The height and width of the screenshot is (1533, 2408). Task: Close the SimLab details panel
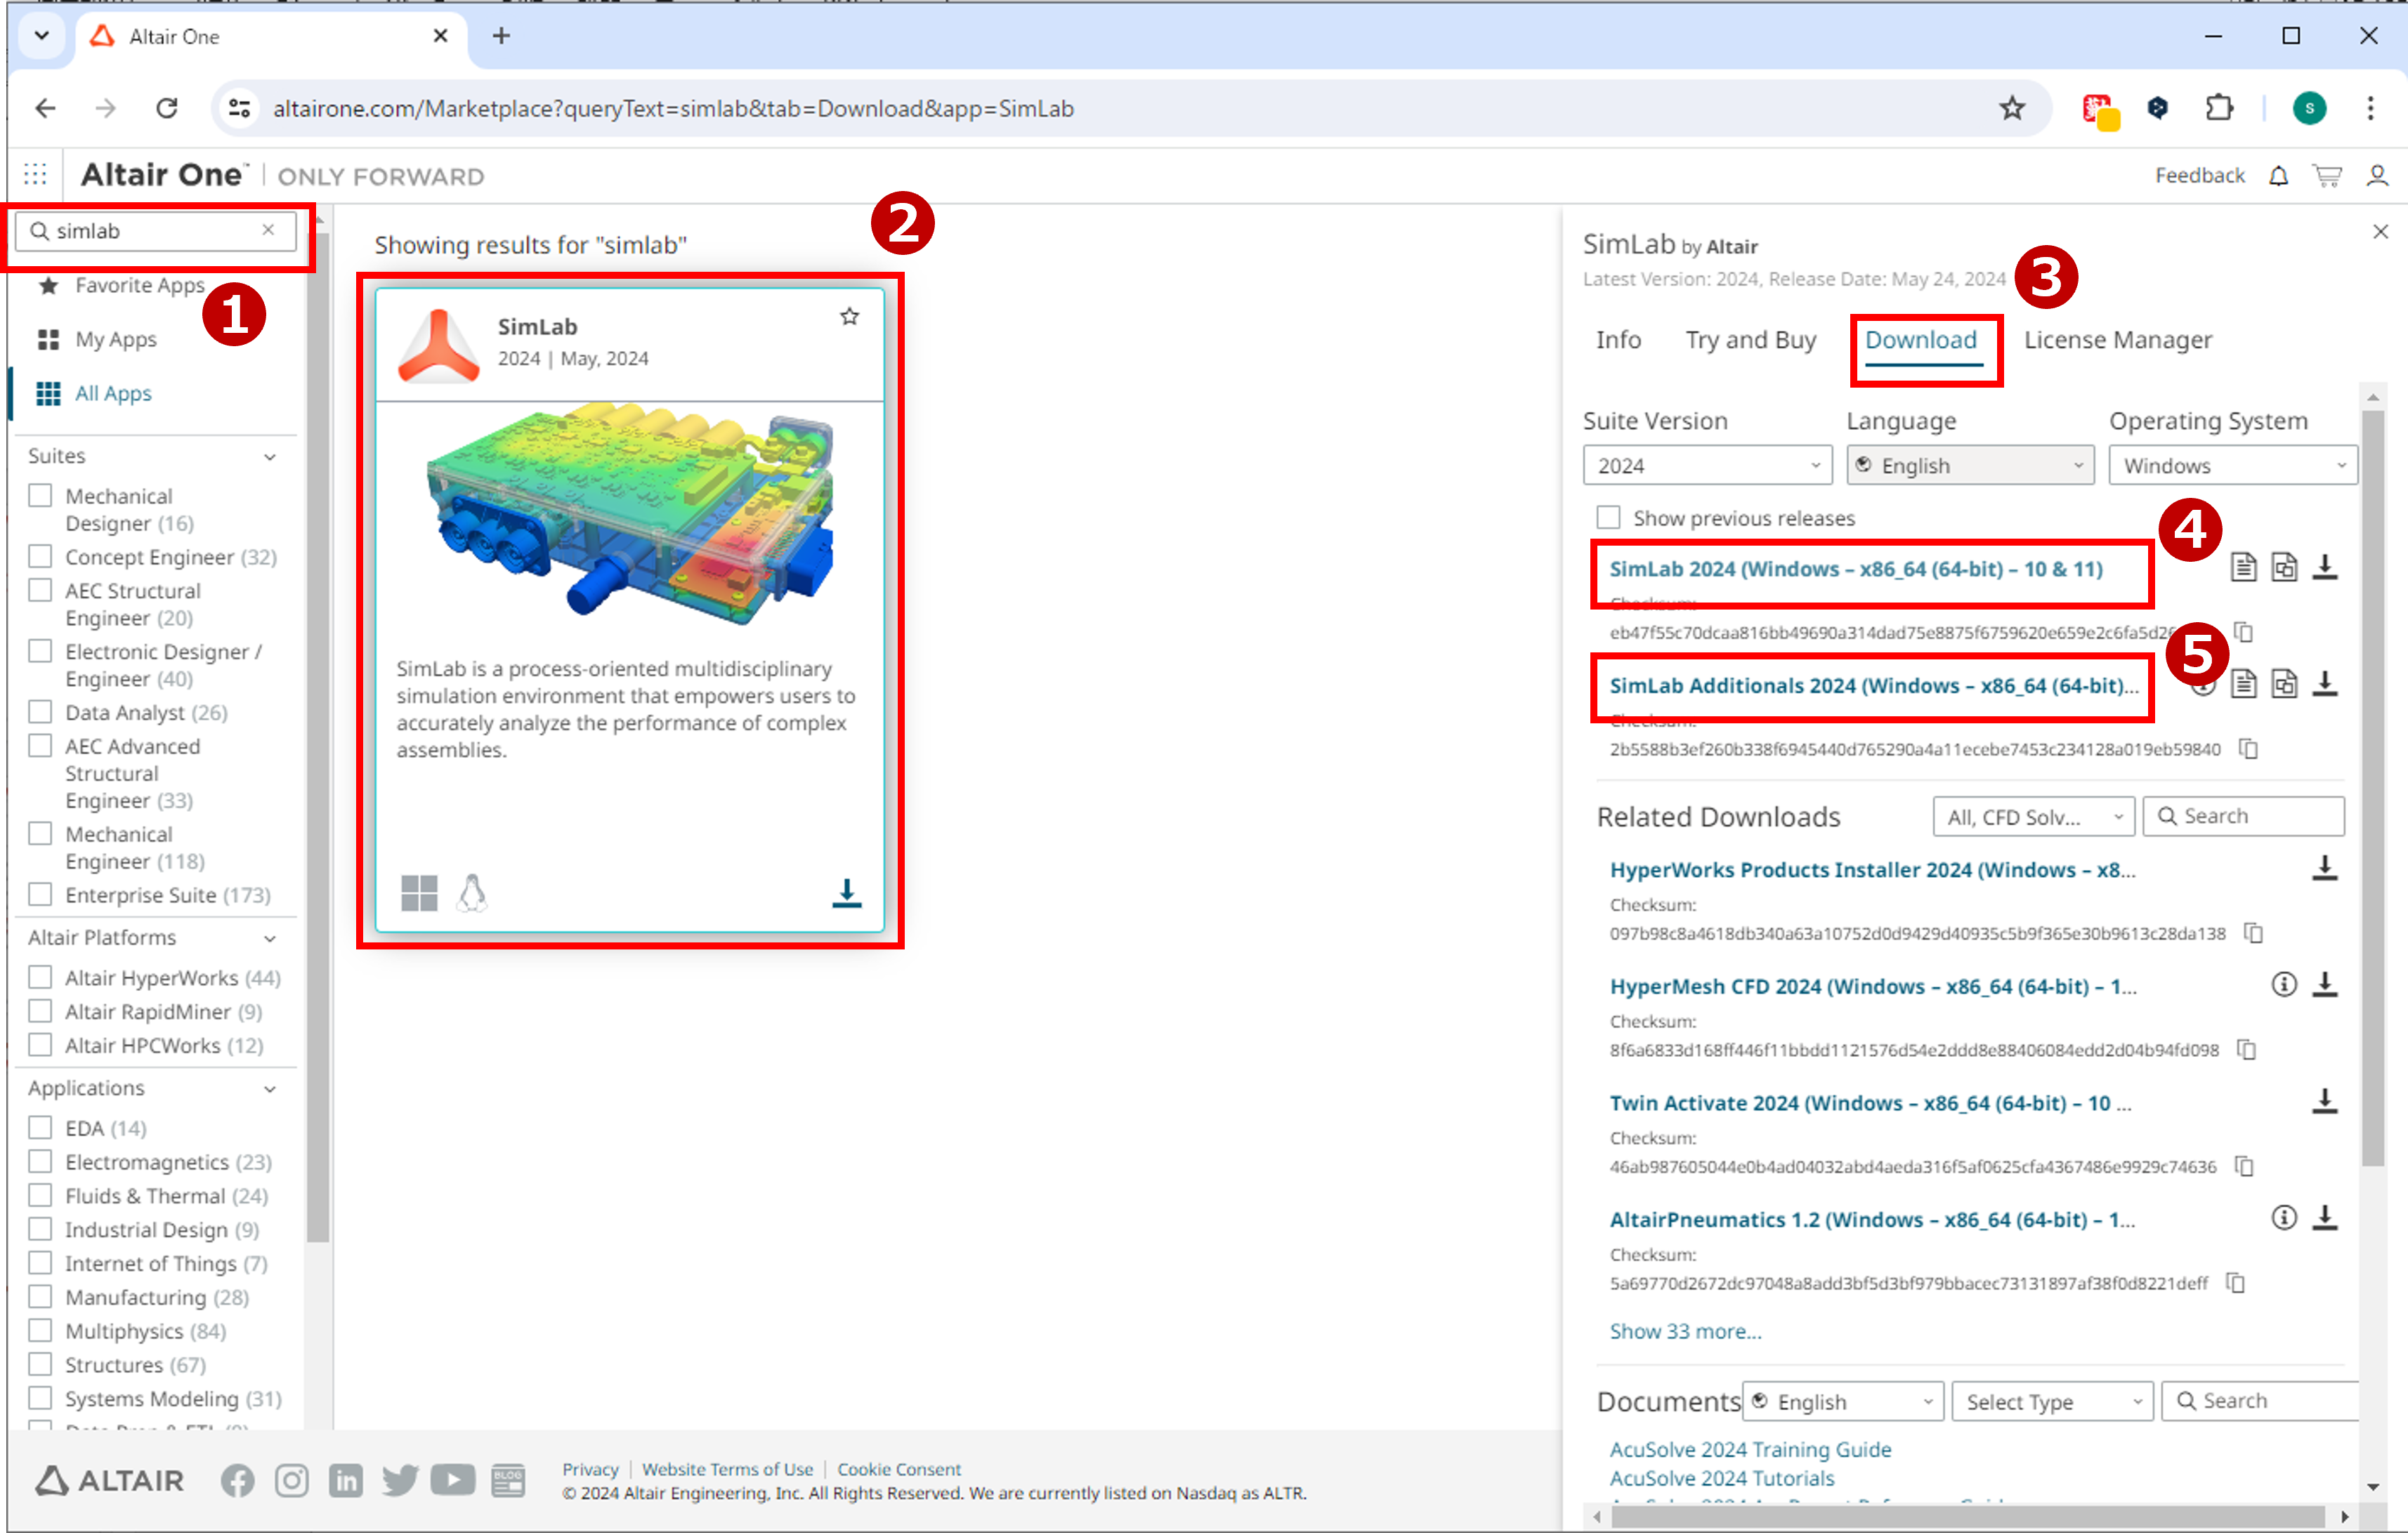click(2380, 232)
